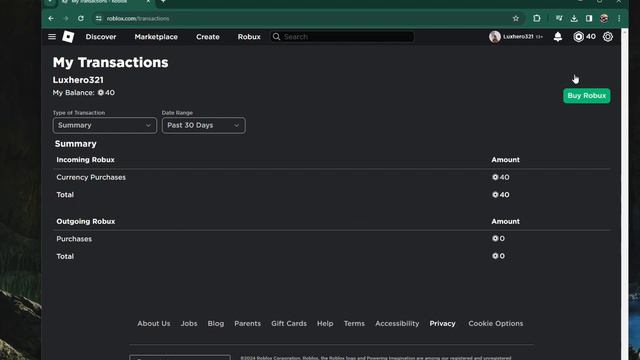
Task: Reload the browser page
Action: 81,18
